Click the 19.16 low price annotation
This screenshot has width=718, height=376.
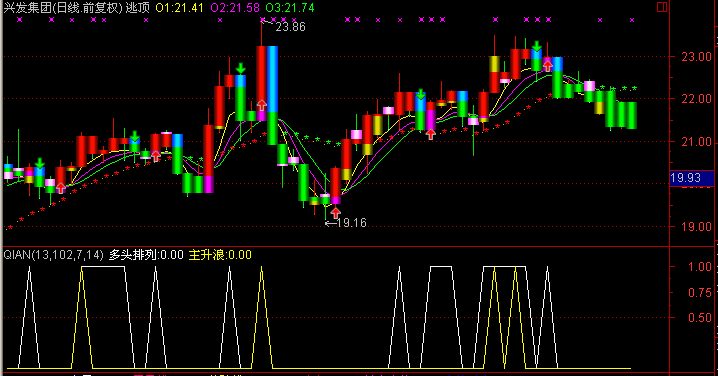[352, 223]
